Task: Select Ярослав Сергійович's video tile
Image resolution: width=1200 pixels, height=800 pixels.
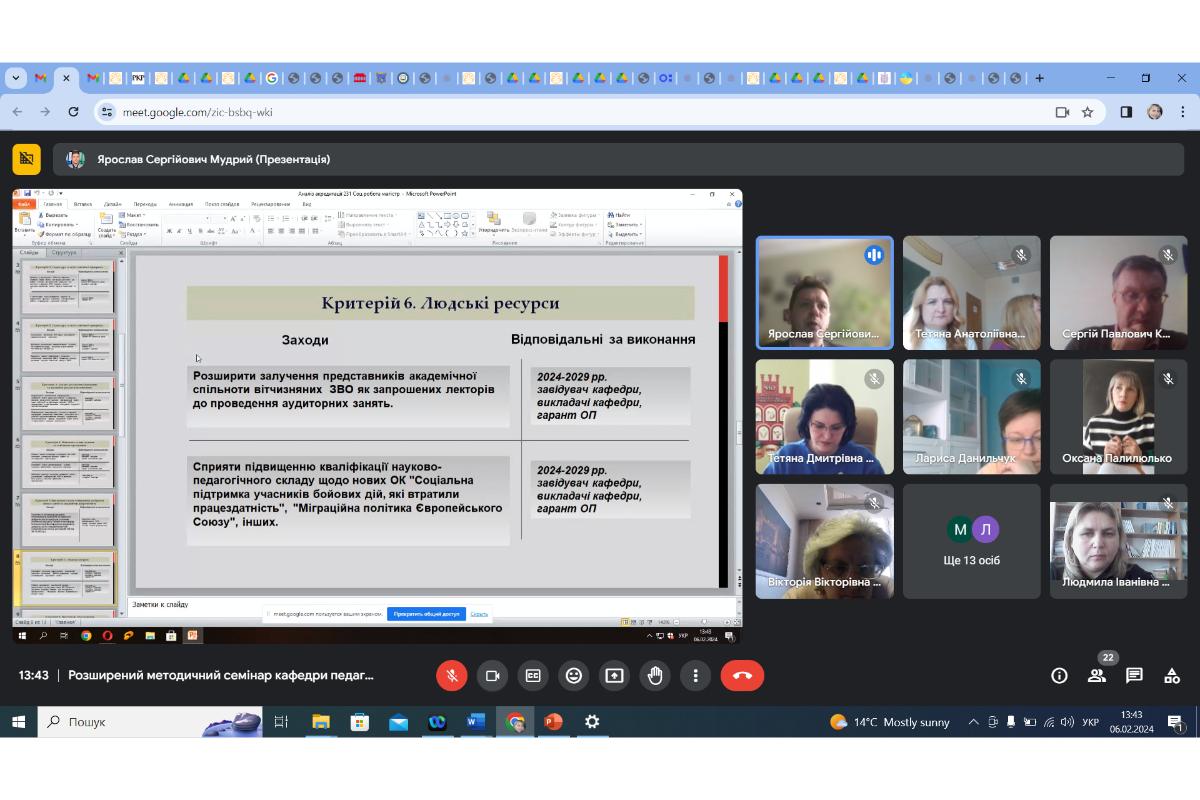Action: tap(824, 293)
